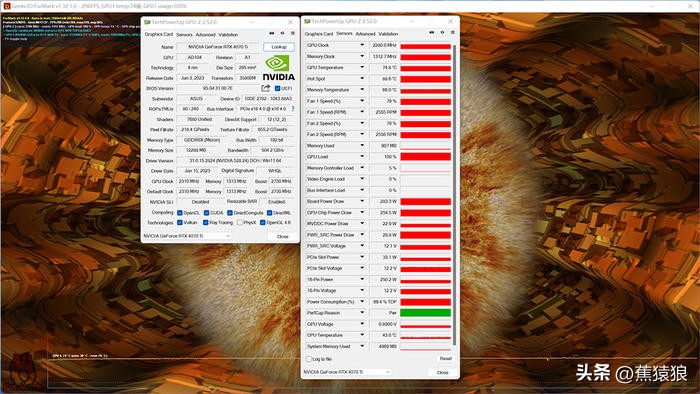Switch to Validation tab in left GPU-Z window
This screenshot has width=700, height=394.
click(x=228, y=34)
